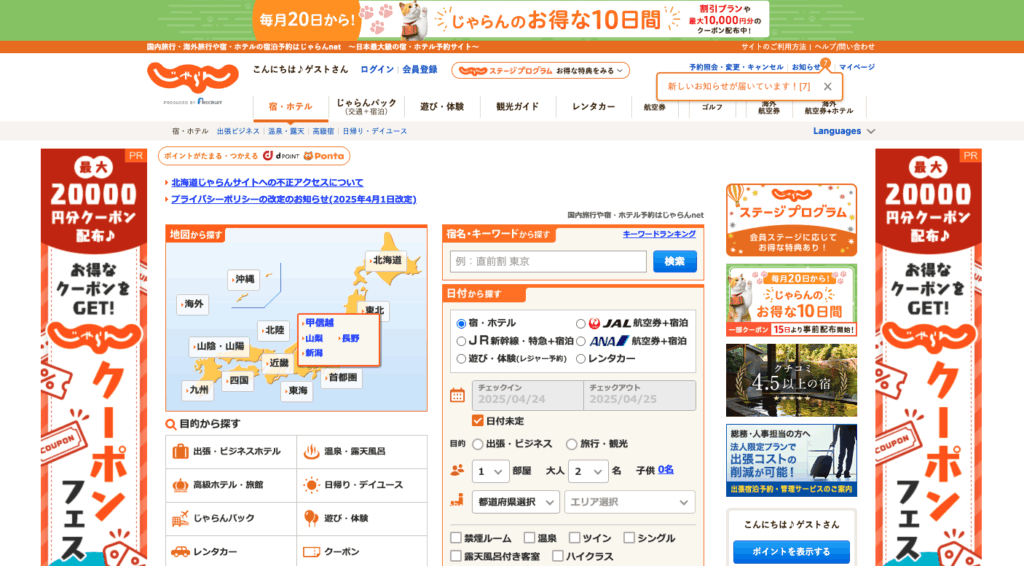Click the ポイントを表示する button
Image resolution: width=1024 pixels, height=566 pixels.
[x=791, y=552]
